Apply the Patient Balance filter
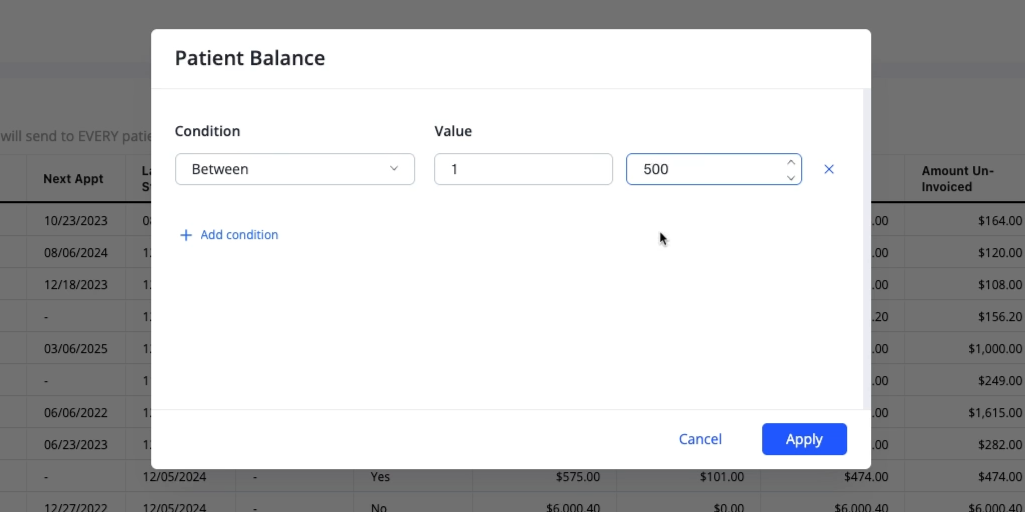The height and width of the screenshot is (512, 1025). click(804, 439)
